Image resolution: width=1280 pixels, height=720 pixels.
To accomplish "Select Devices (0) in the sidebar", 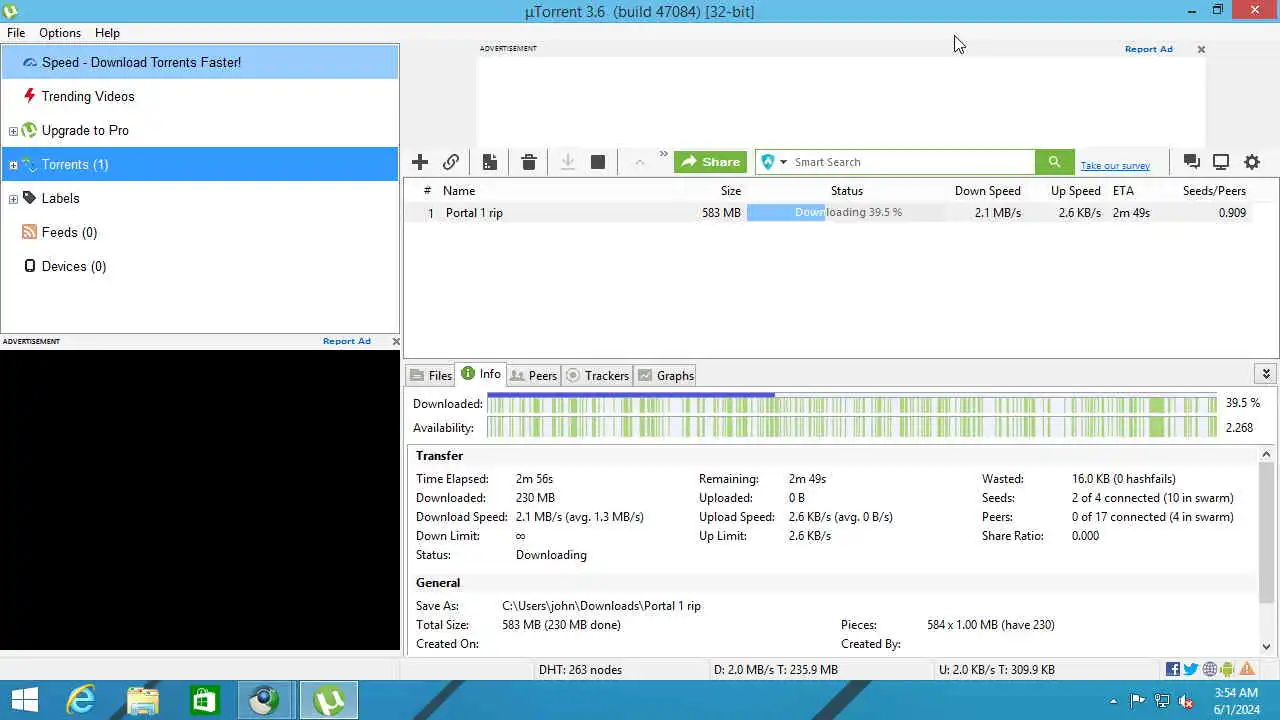I will [73, 266].
